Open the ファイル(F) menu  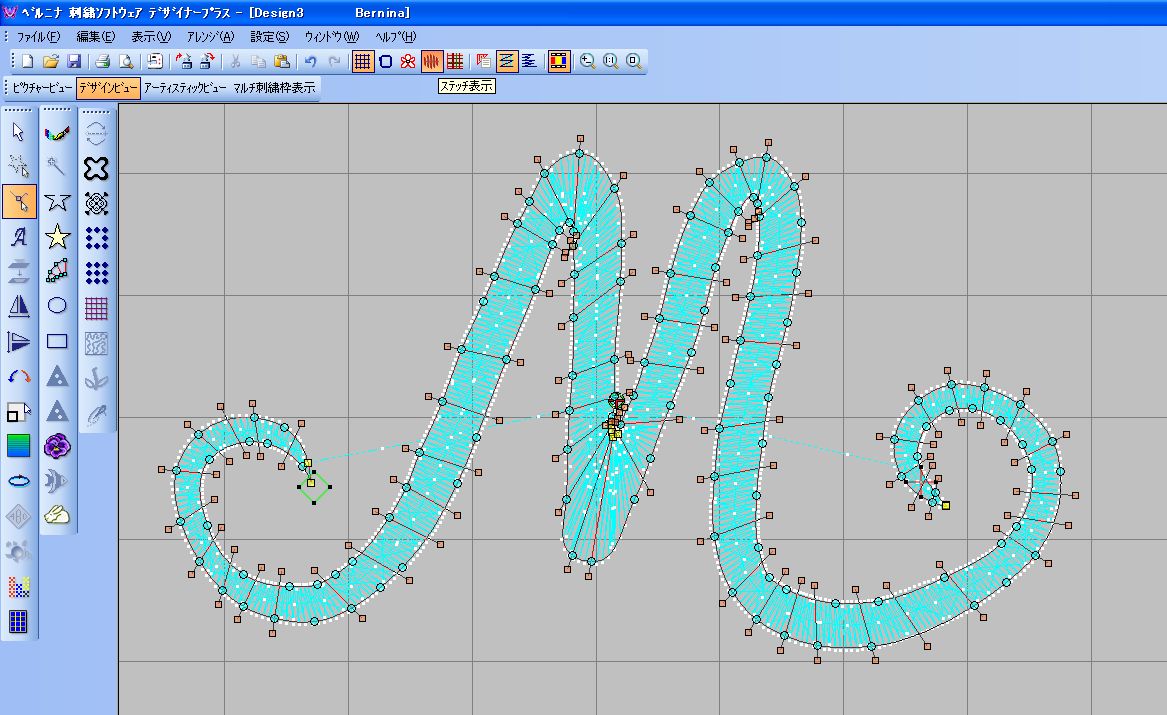[38, 36]
